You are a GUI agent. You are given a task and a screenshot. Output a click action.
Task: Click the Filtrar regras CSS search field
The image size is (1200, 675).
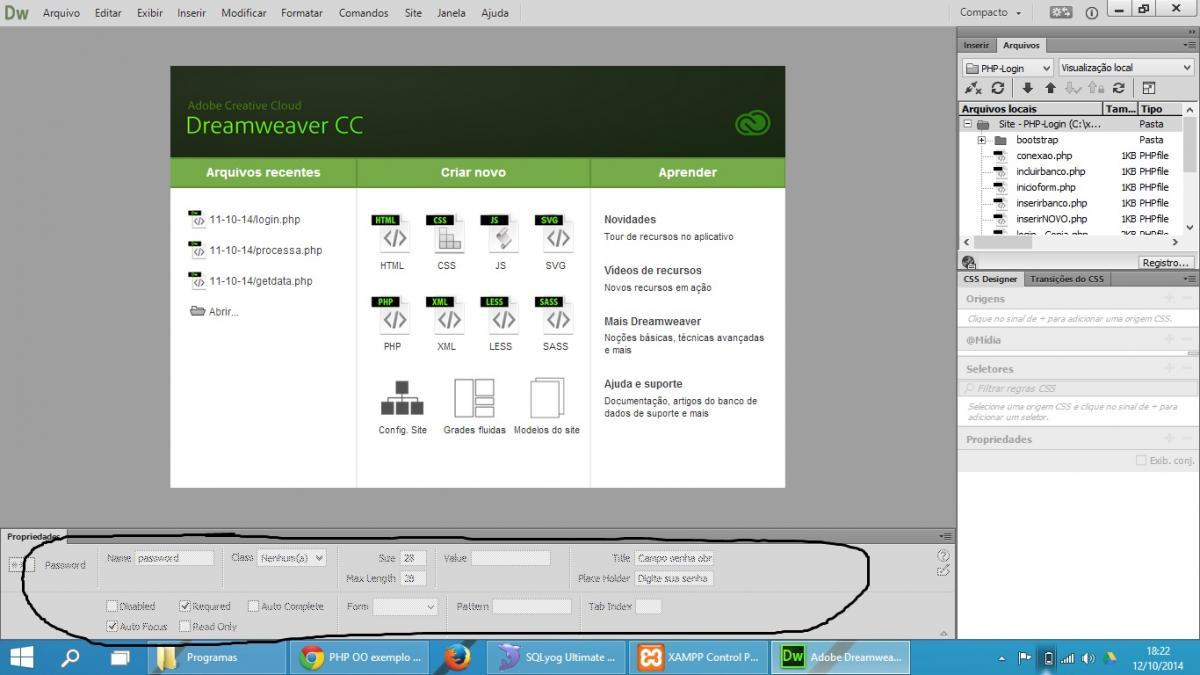click(1077, 388)
